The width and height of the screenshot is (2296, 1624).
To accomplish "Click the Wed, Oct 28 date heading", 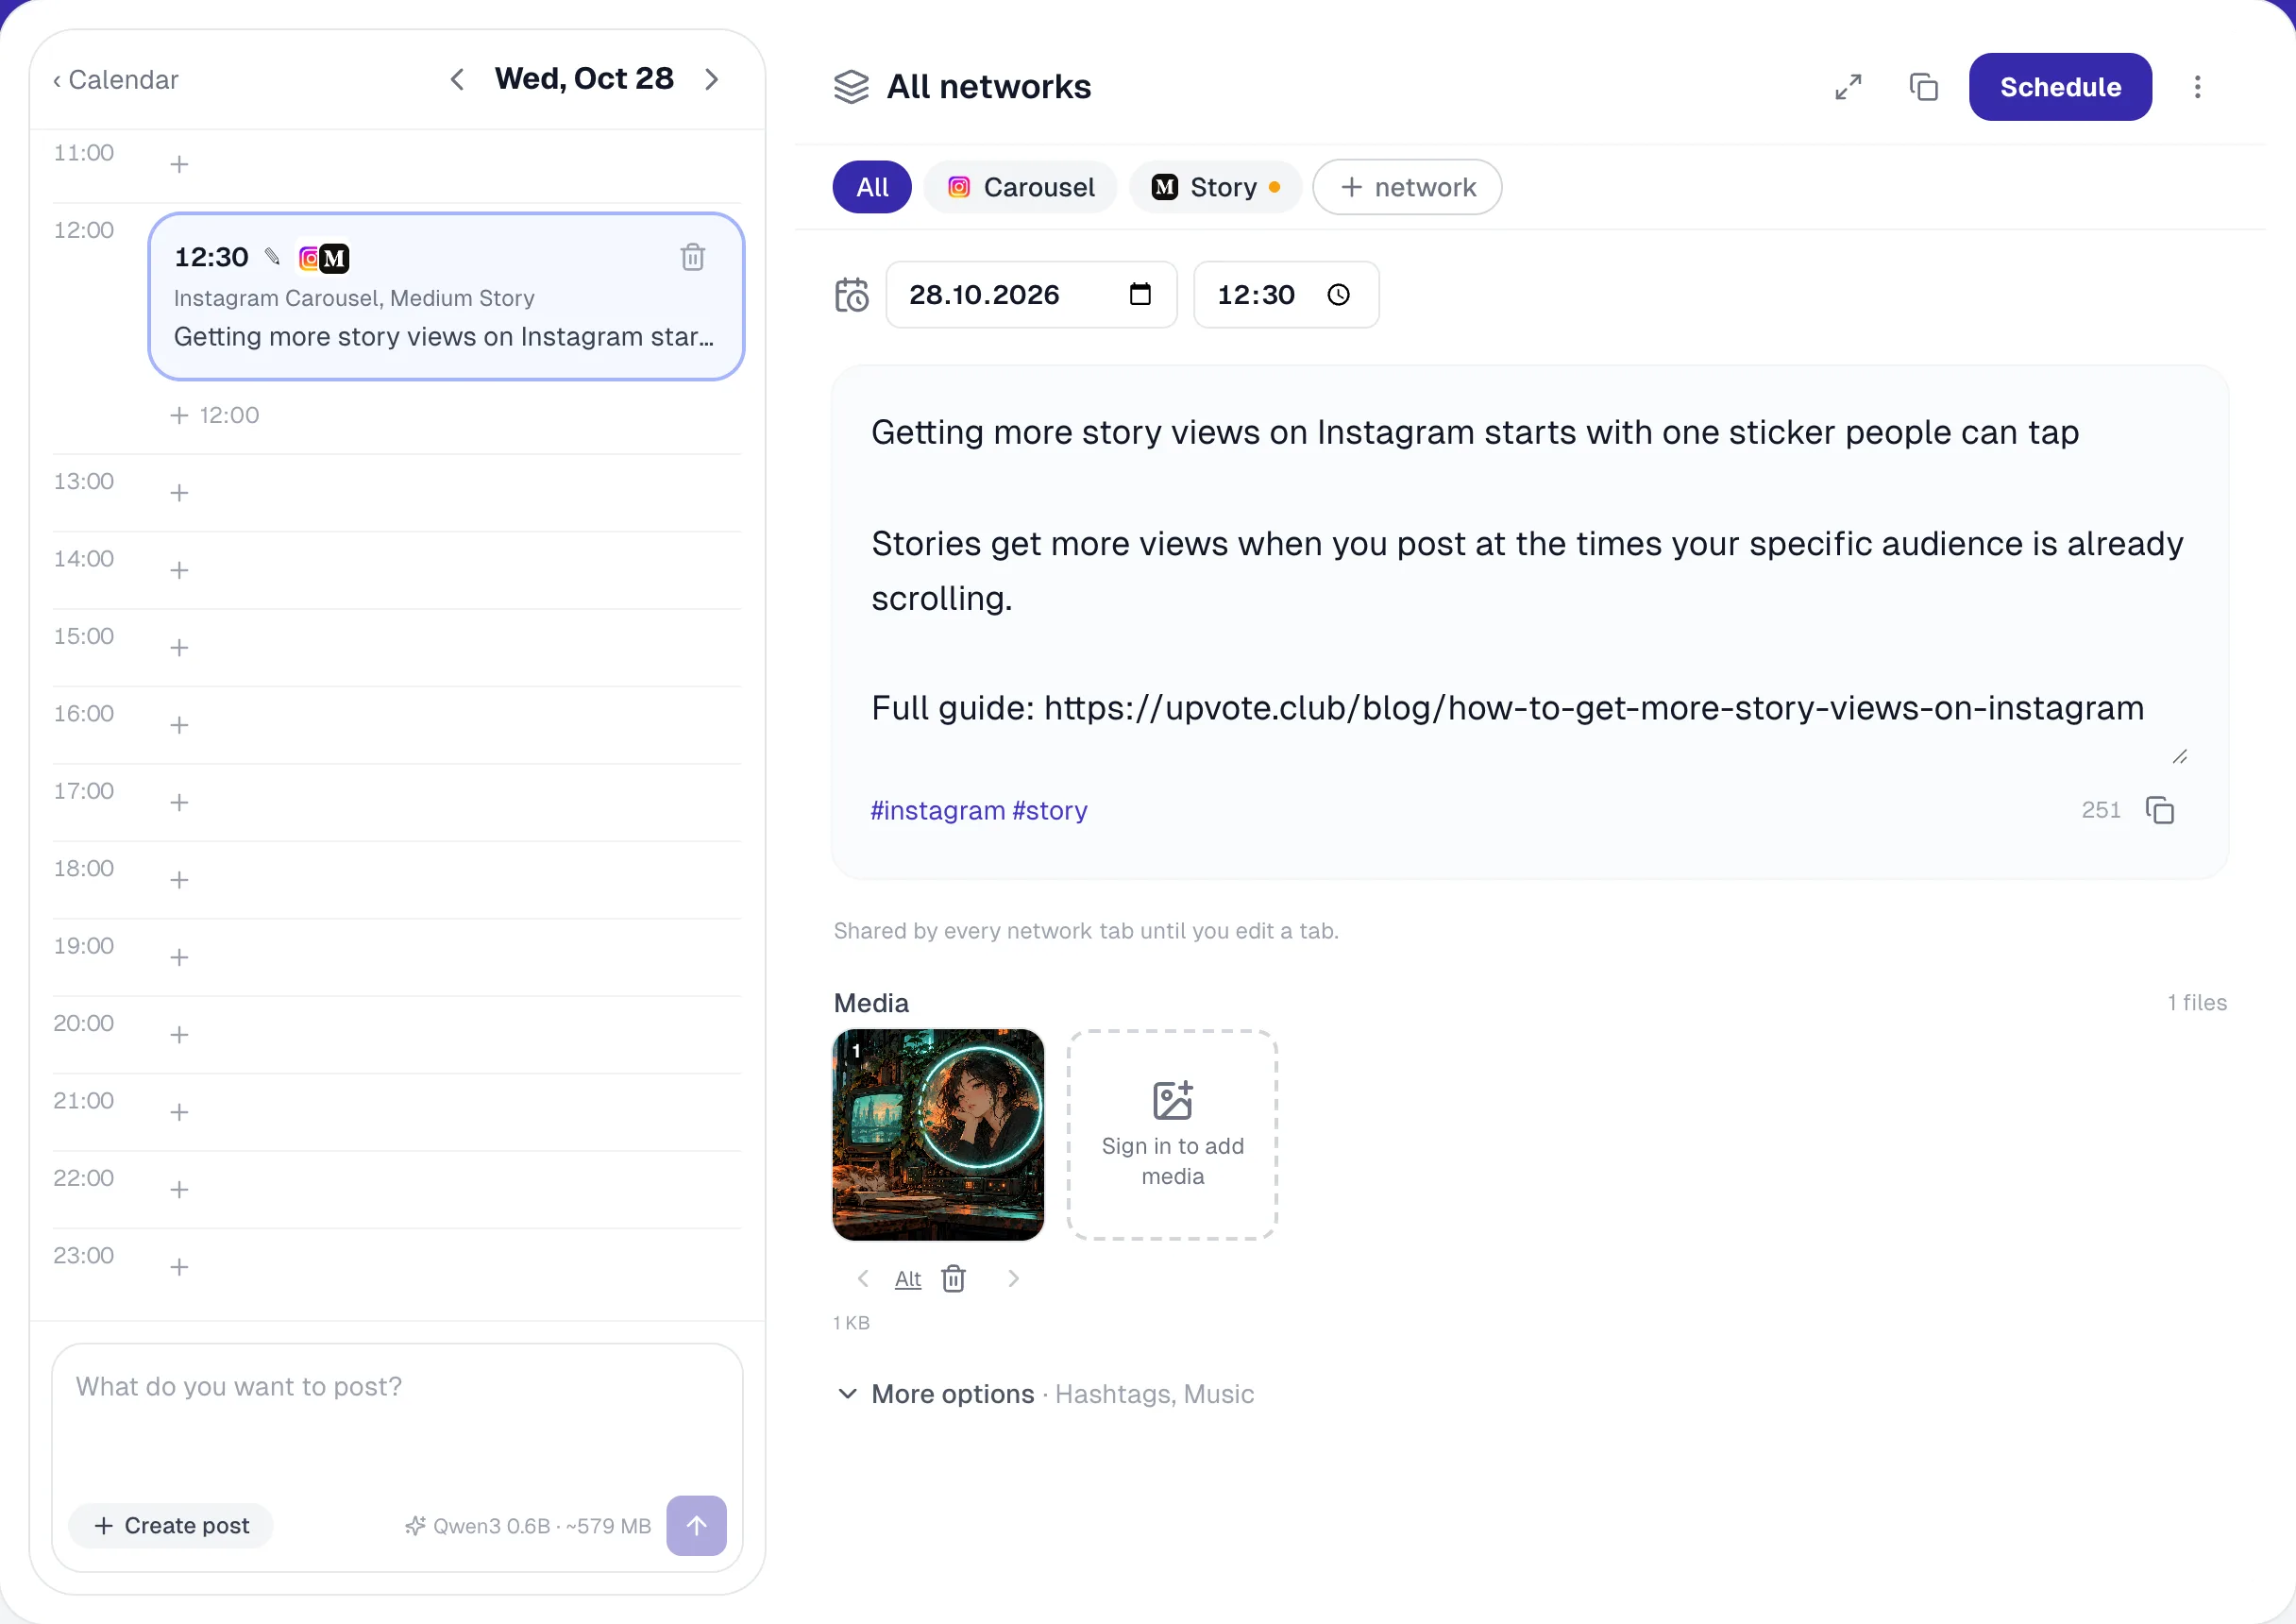I will [x=584, y=79].
